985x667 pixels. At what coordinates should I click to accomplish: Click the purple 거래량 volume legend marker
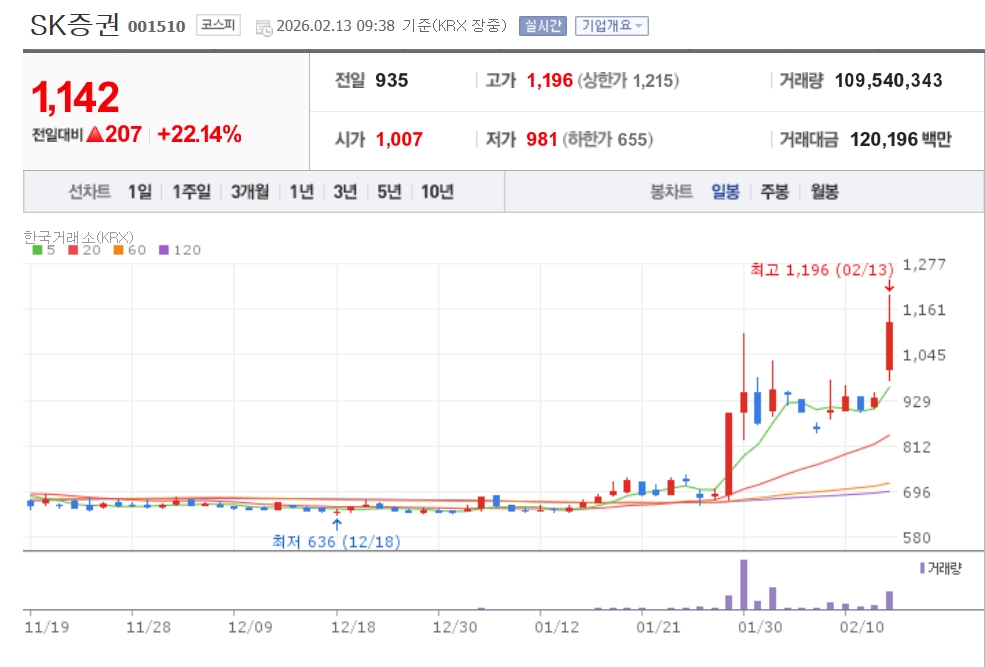point(922,568)
